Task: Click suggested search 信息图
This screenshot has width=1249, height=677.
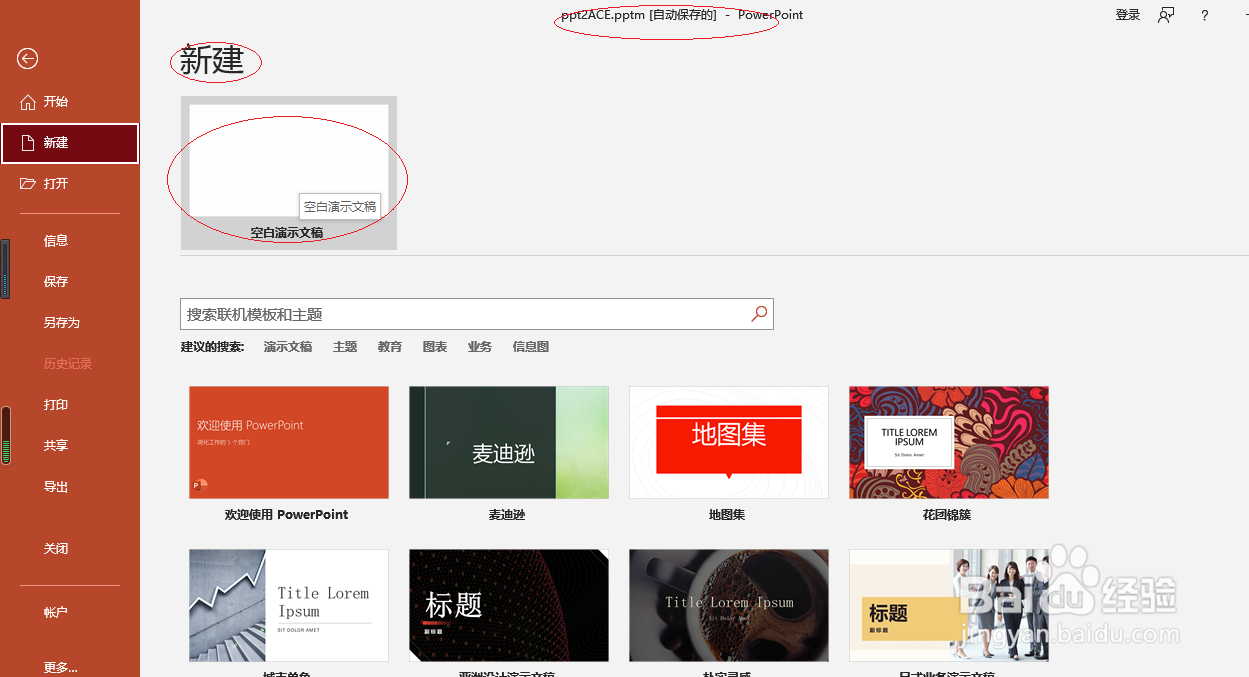Action: (x=531, y=347)
